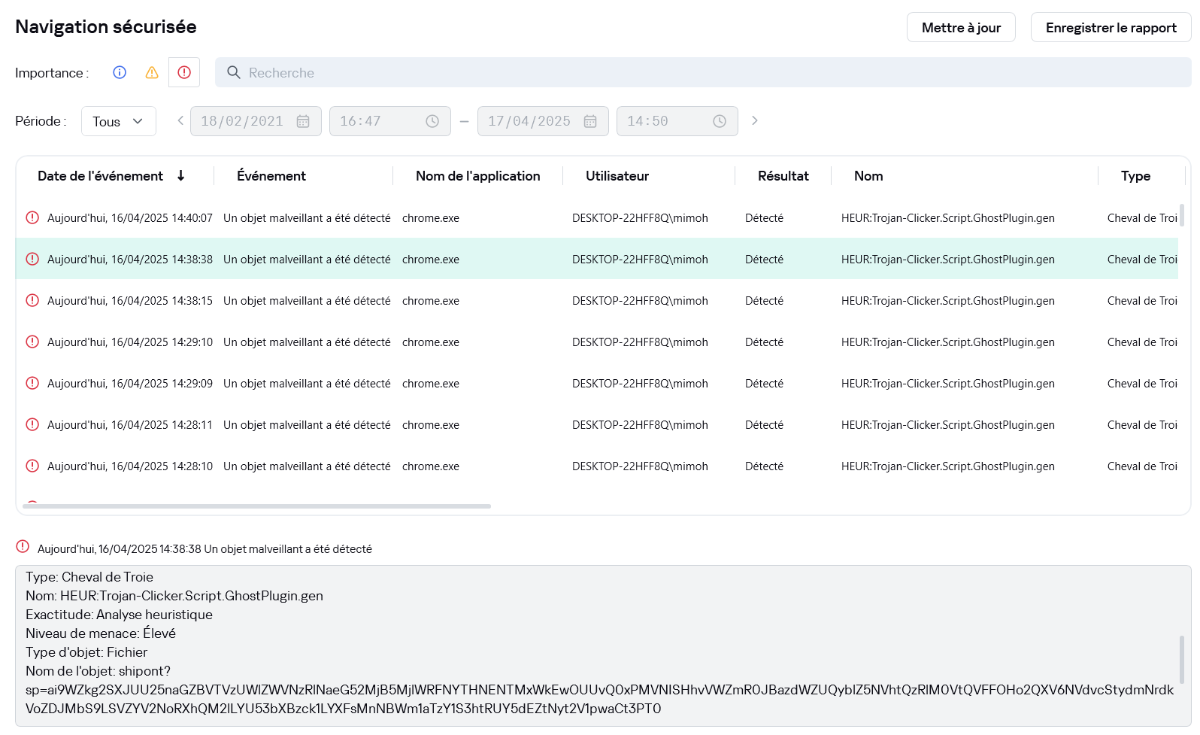Image resolution: width=1200 pixels, height=735 pixels.
Task: Click the sort arrow beside Date de l'événement
Action: click(x=181, y=176)
